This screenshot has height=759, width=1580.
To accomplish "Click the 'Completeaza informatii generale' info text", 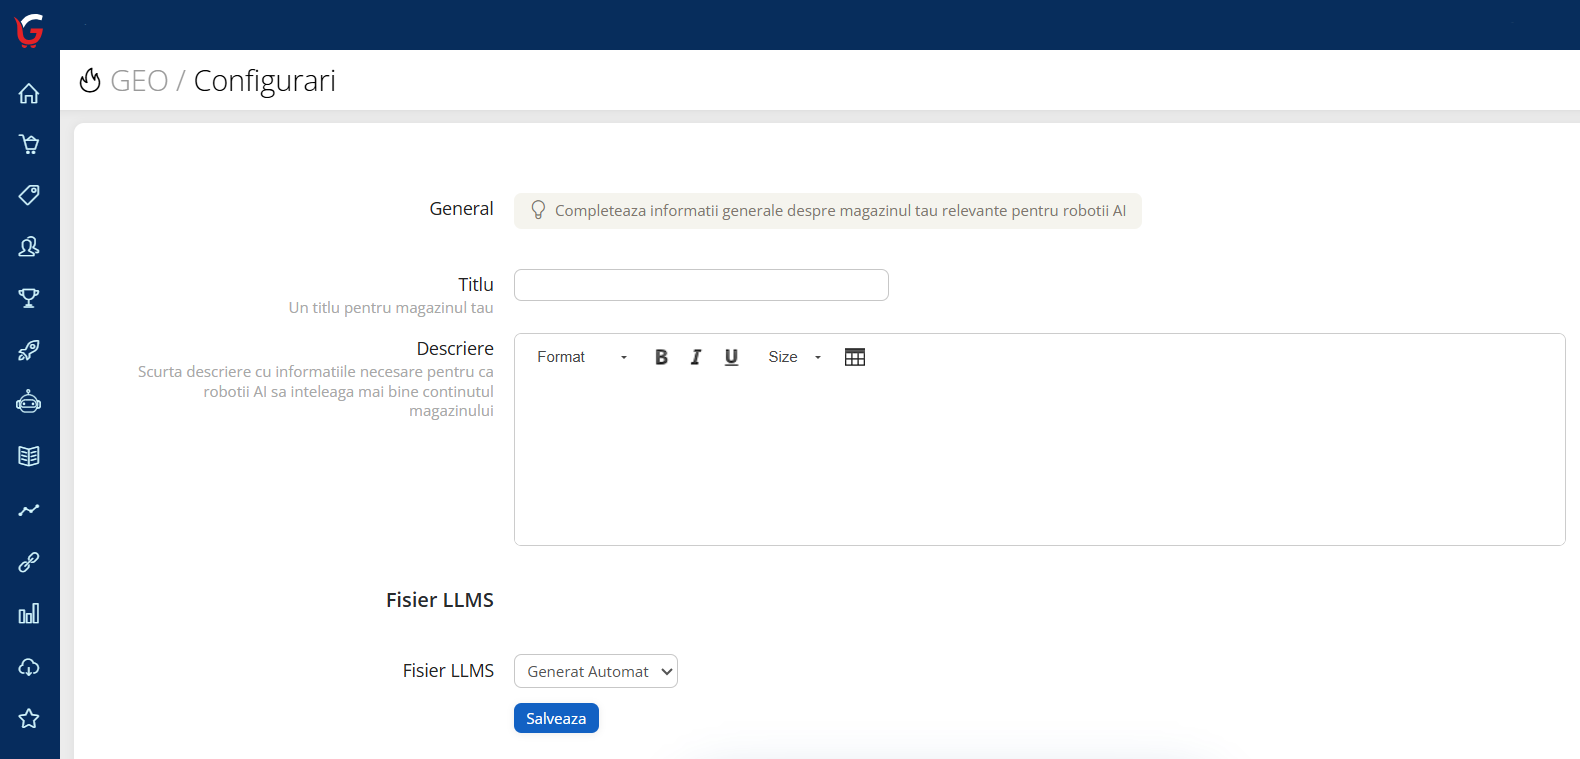I will pos(840,211).
